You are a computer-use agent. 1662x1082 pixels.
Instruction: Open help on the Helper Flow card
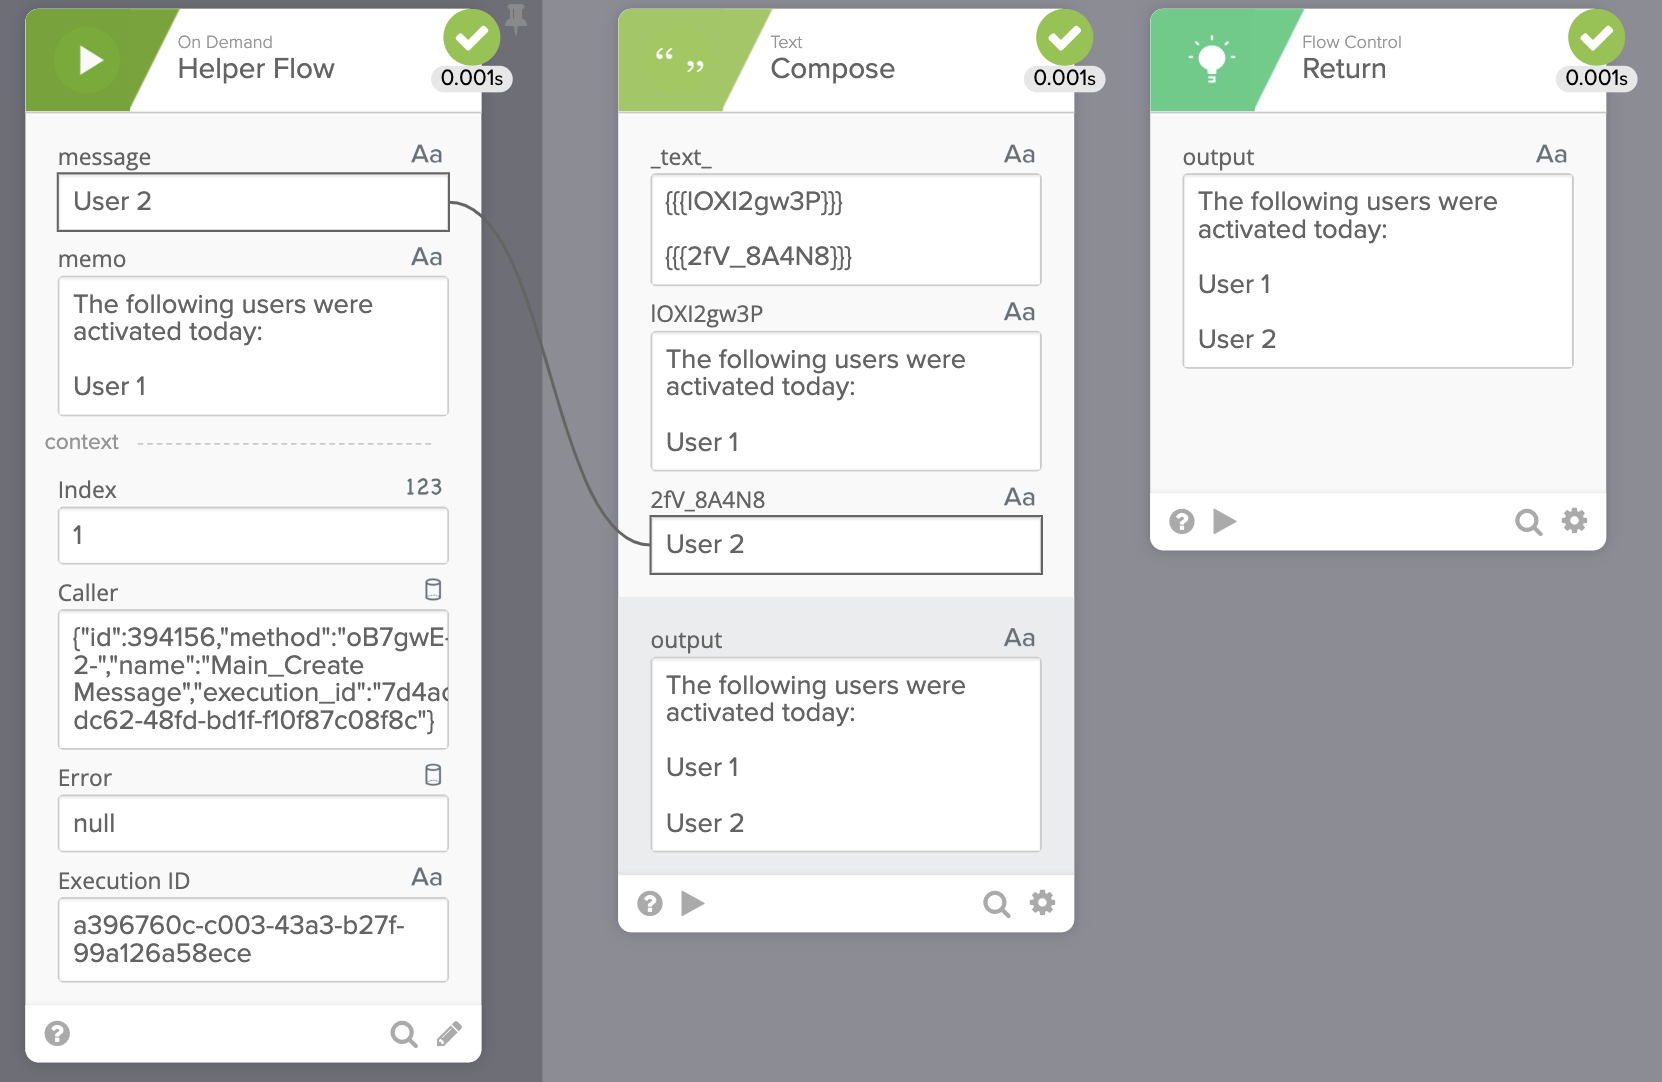point(58,1033)
